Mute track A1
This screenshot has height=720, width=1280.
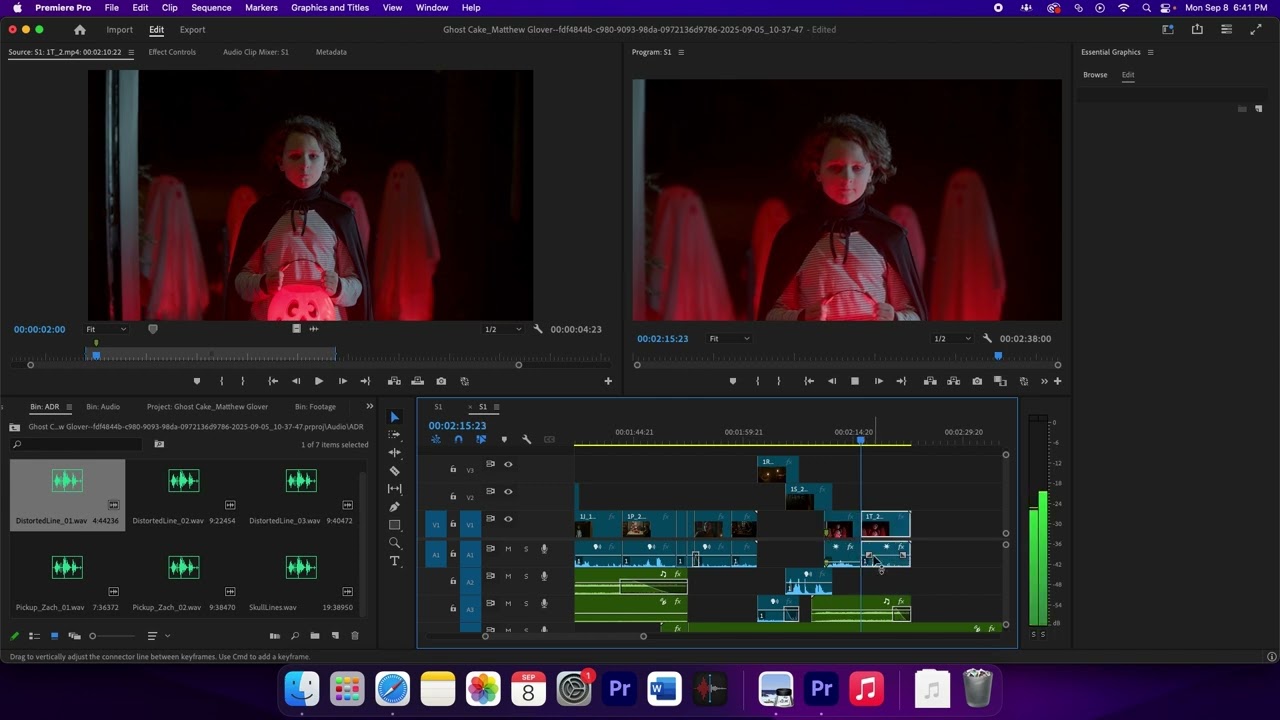click(508, 549)
